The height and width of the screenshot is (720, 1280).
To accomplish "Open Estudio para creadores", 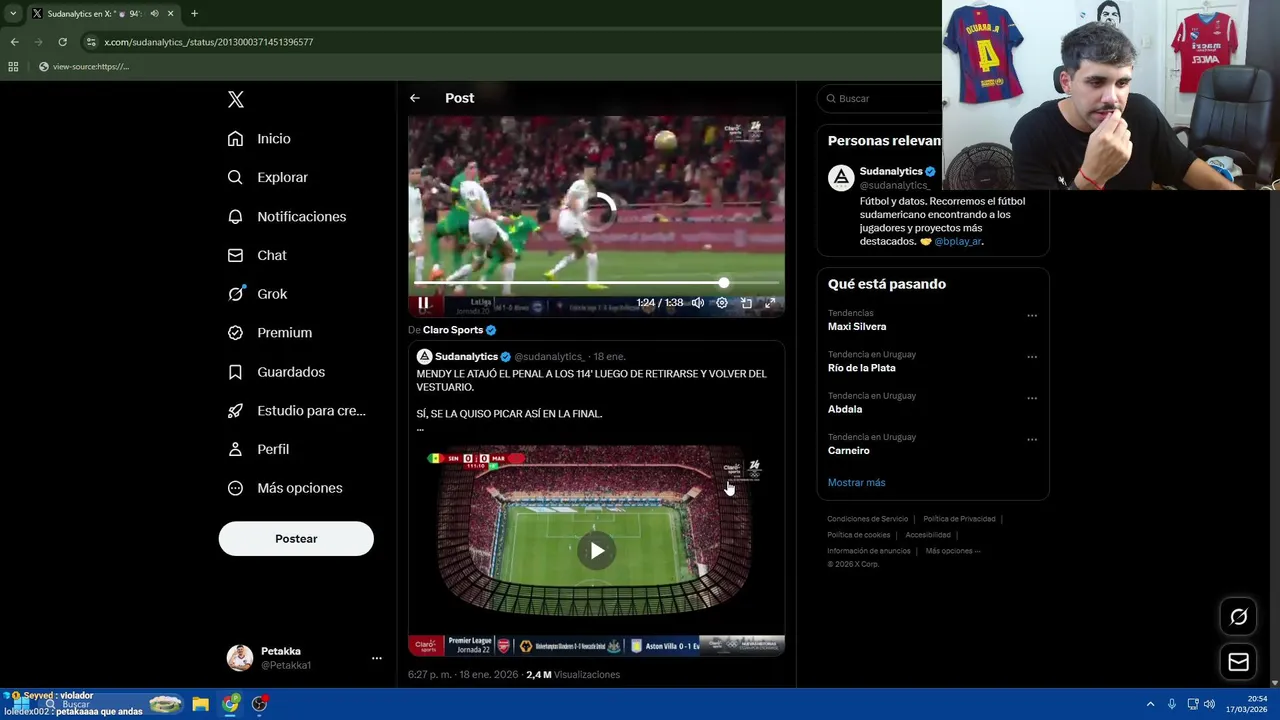I will (296, 410).
